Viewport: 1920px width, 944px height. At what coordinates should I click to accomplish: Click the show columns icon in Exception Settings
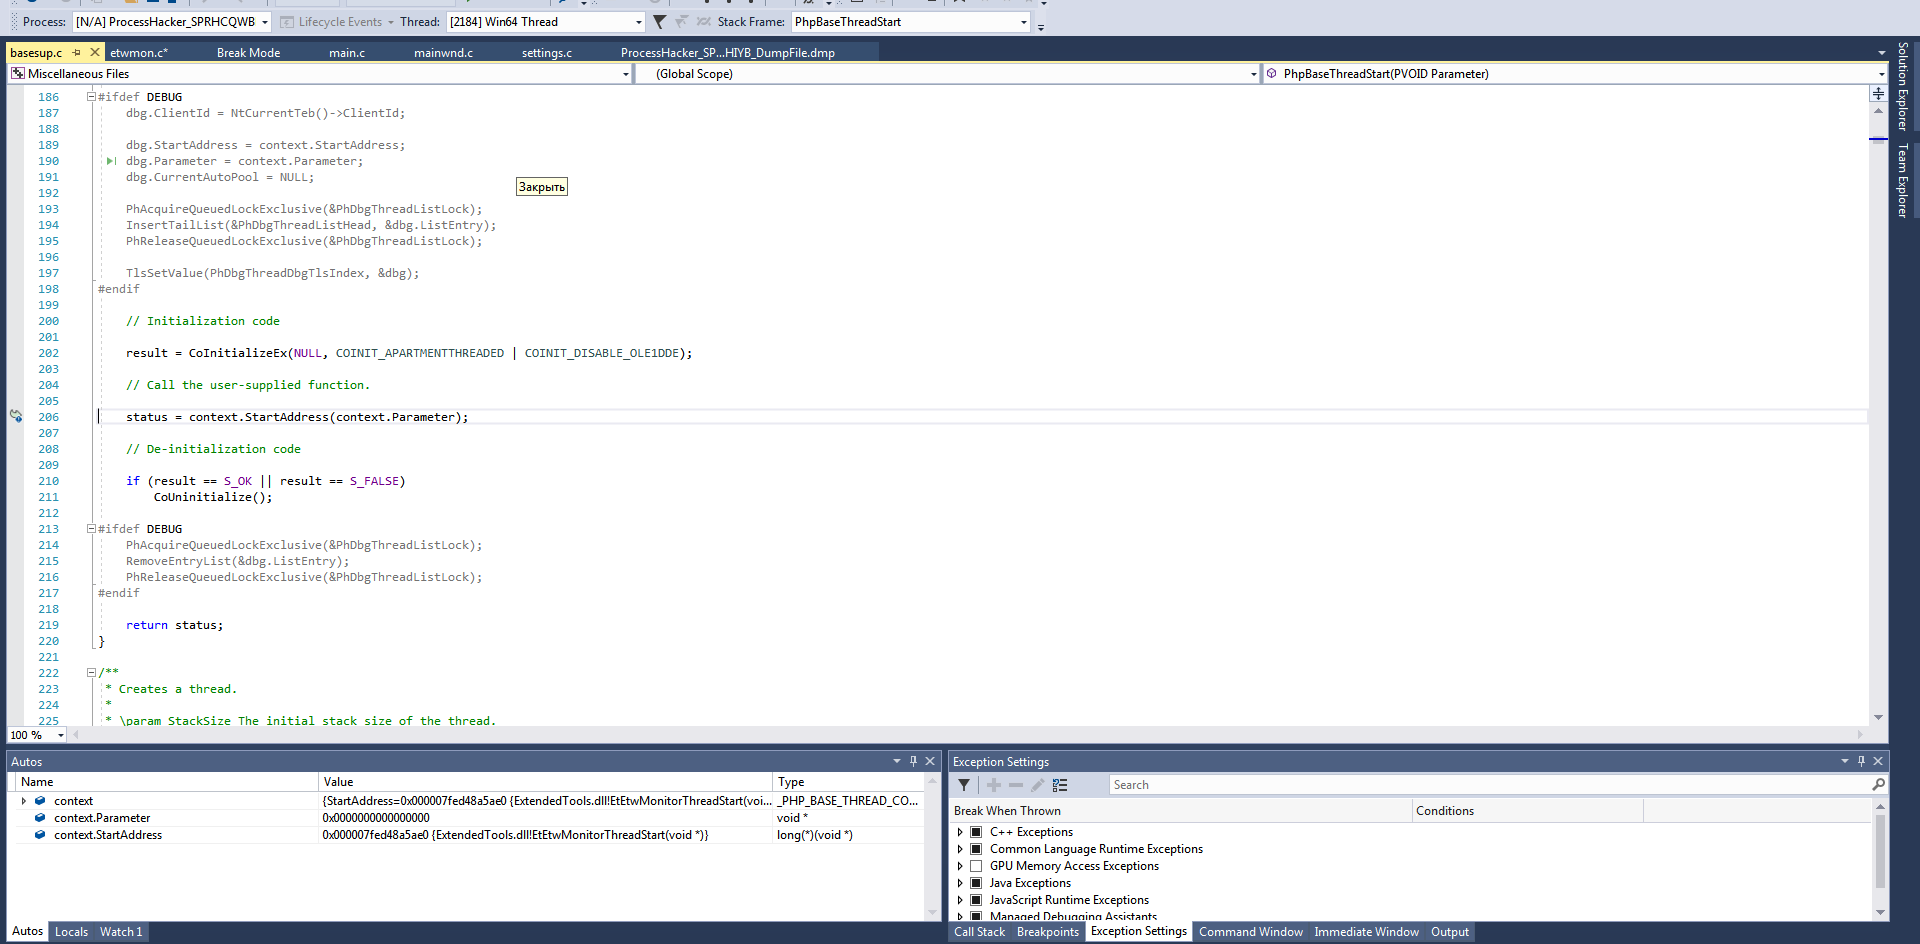click(x=1061, y=785)
